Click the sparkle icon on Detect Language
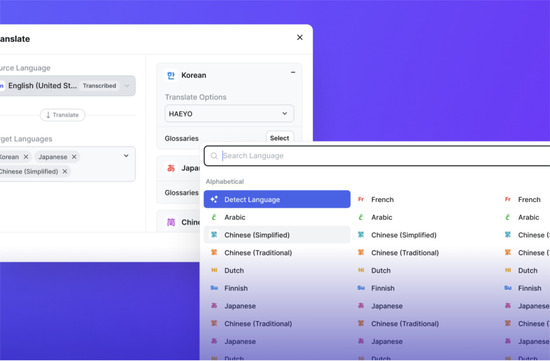This screenshot has height=361, width=550. [214, 199]
